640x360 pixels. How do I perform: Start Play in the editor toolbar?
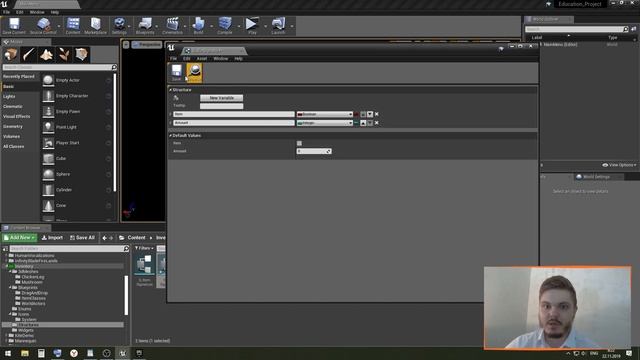point(252,26)
